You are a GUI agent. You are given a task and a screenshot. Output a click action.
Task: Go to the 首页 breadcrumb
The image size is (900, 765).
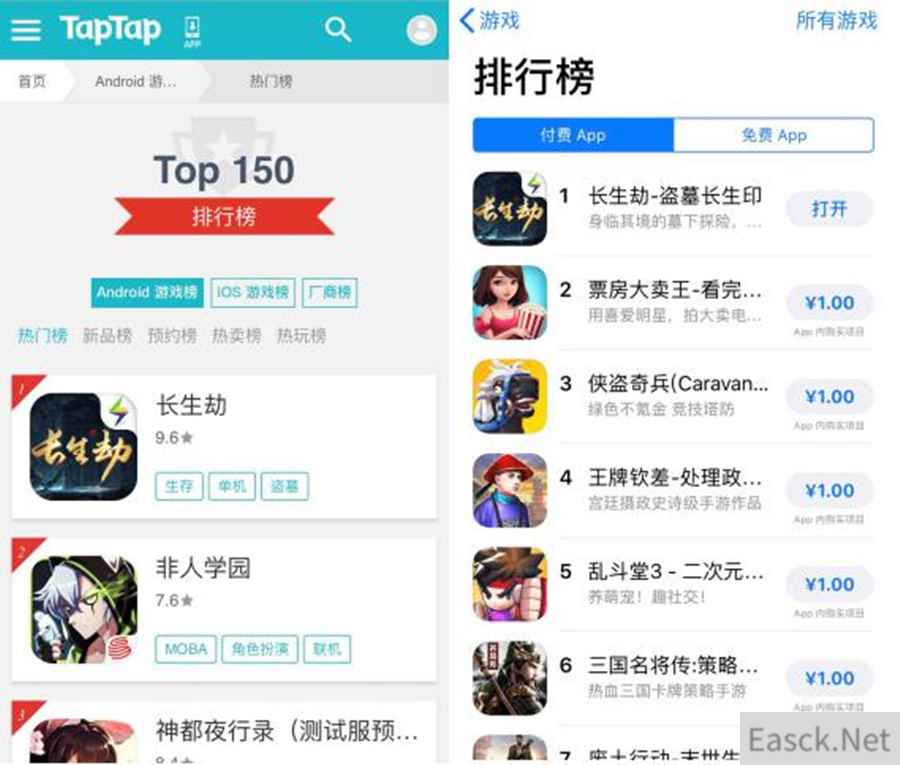(32, 81)
